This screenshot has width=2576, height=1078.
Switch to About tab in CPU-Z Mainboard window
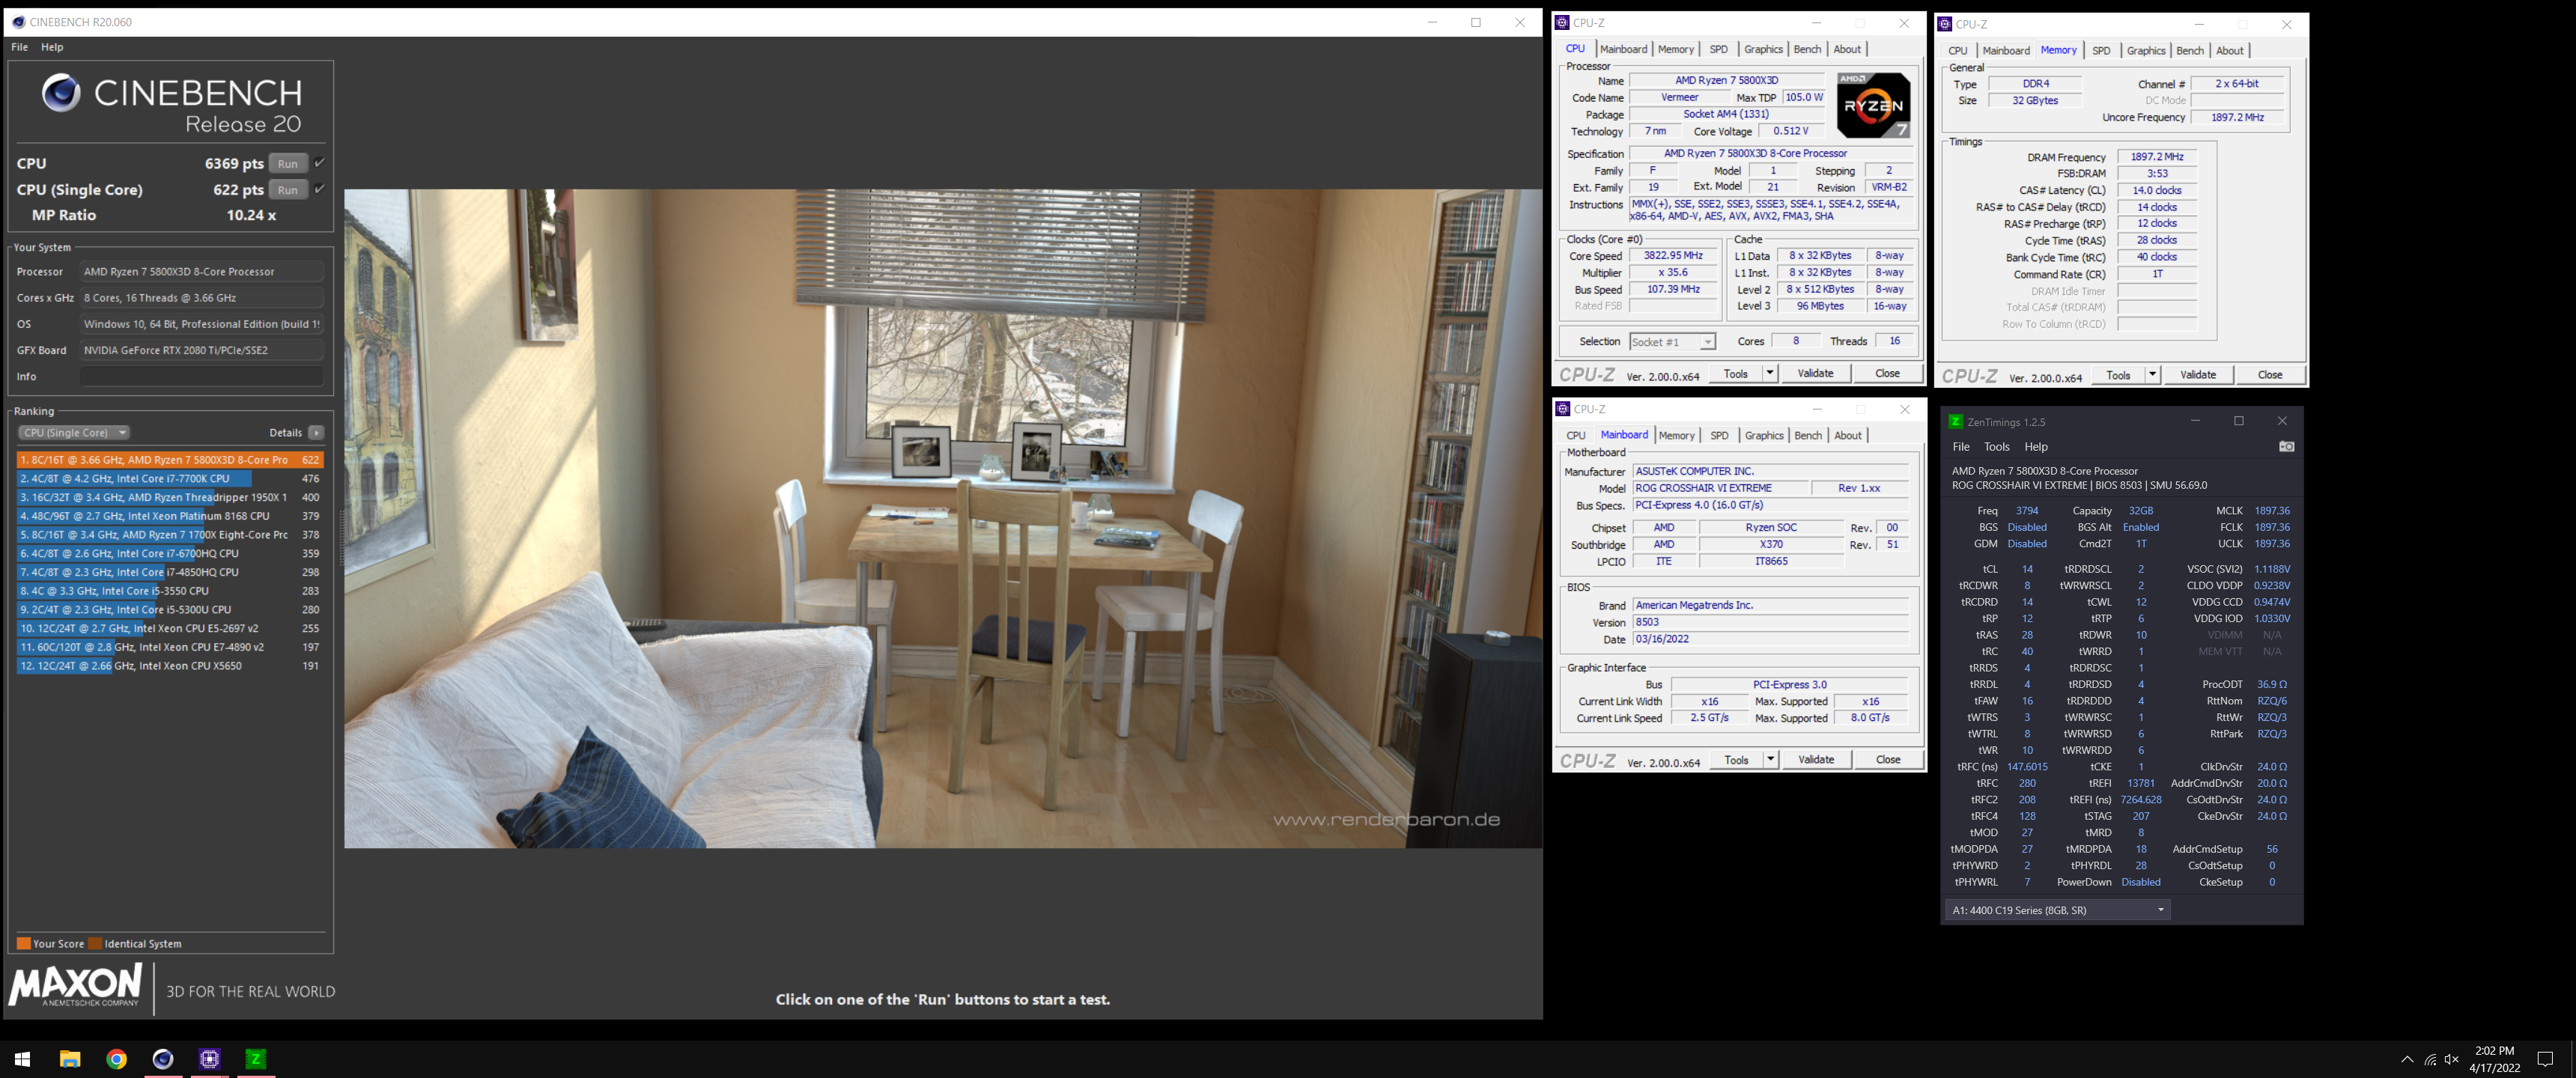click(x=1848, y=435)
